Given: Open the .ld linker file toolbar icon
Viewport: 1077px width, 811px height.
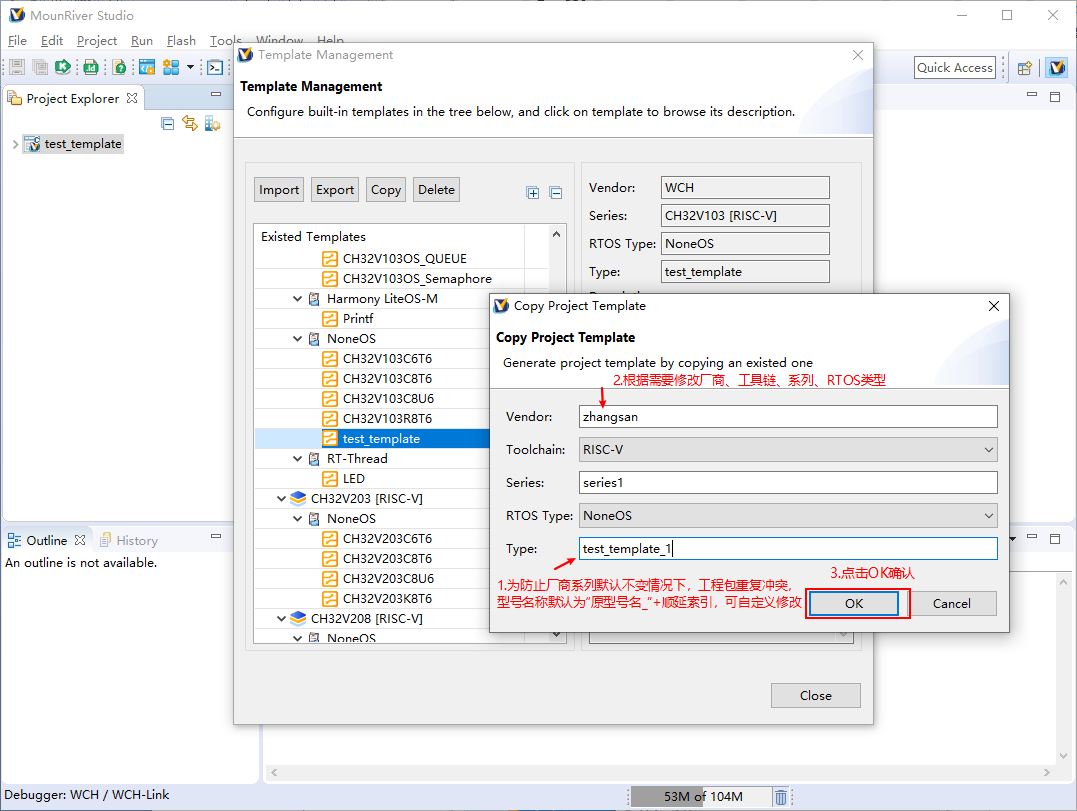Looking at the screenshot, I should 90,67.
